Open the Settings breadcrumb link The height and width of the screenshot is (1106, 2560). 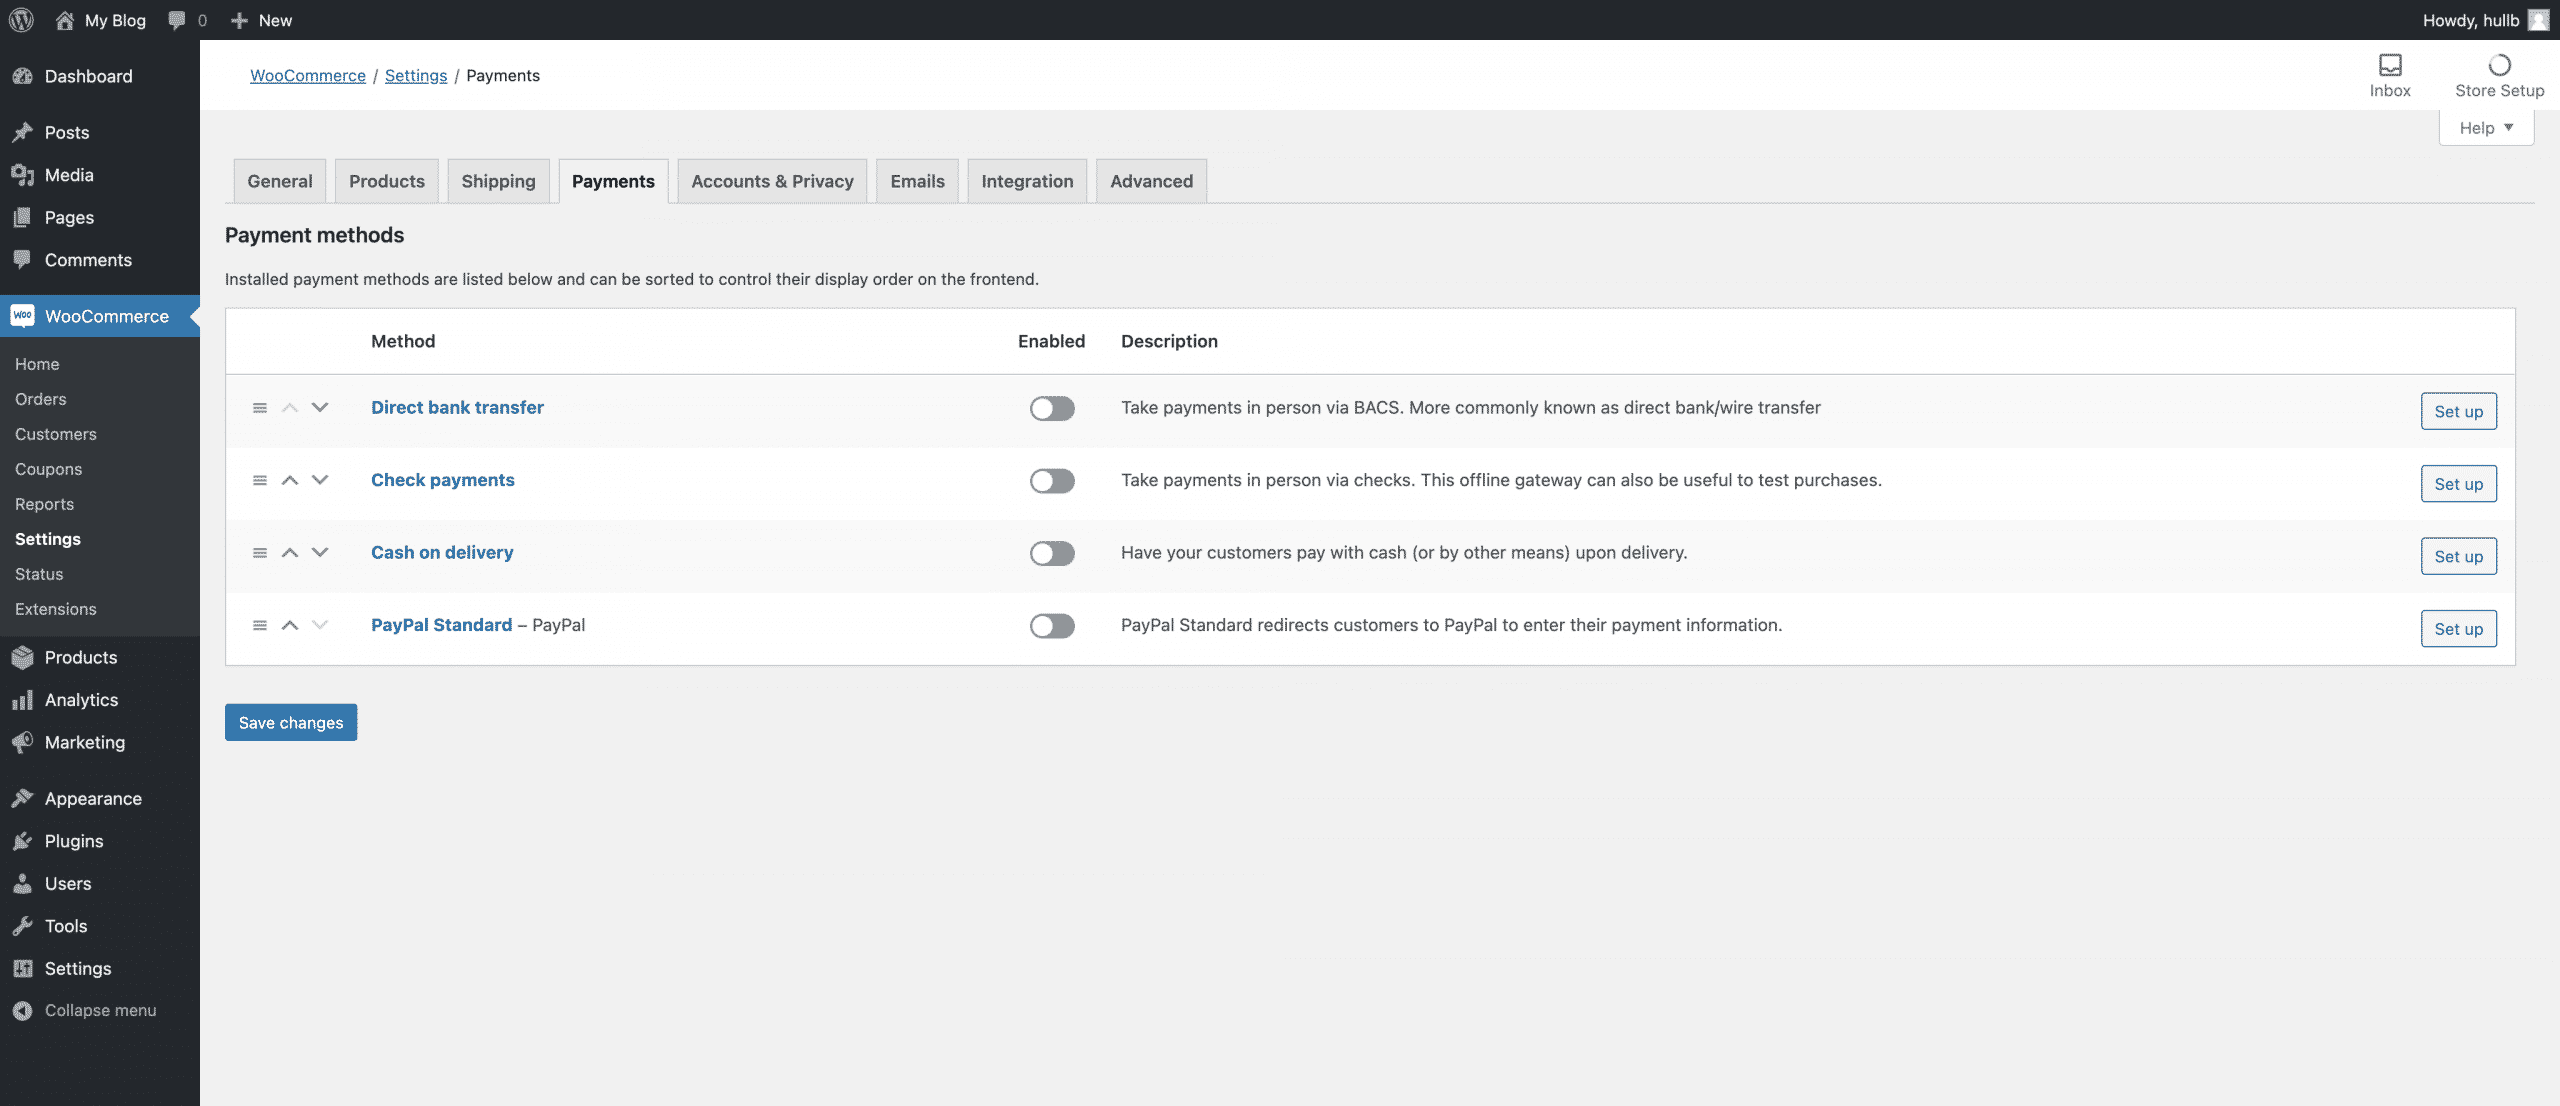pyautogui.click(x=416, y=75)
